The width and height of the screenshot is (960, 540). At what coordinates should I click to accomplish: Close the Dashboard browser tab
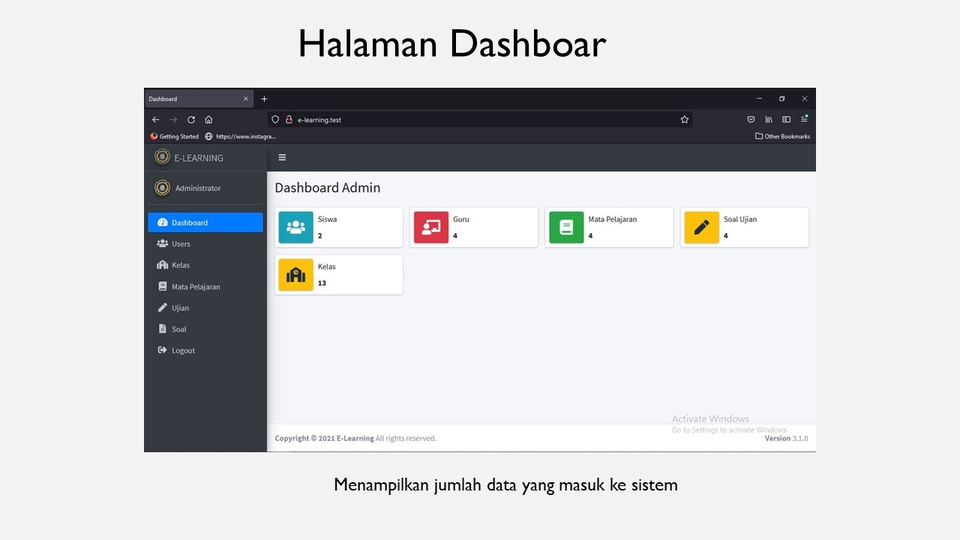click(246, 99)
